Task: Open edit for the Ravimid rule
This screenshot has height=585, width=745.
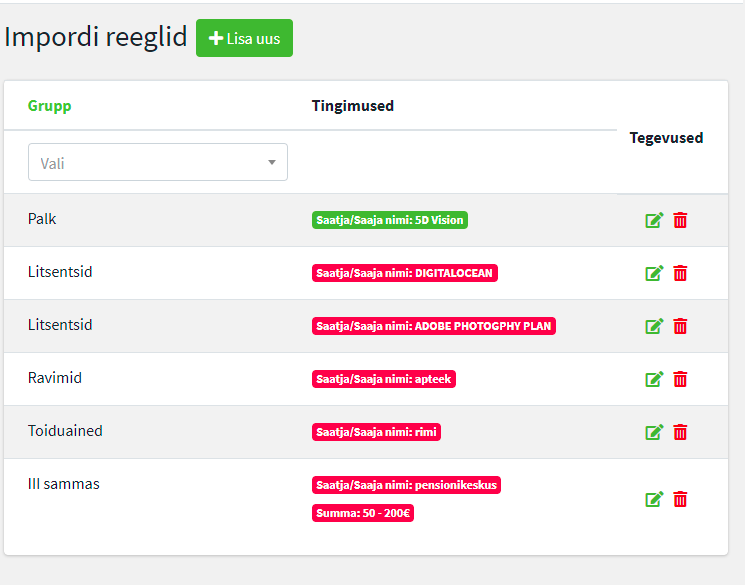Action: click(x=654, y=379)
